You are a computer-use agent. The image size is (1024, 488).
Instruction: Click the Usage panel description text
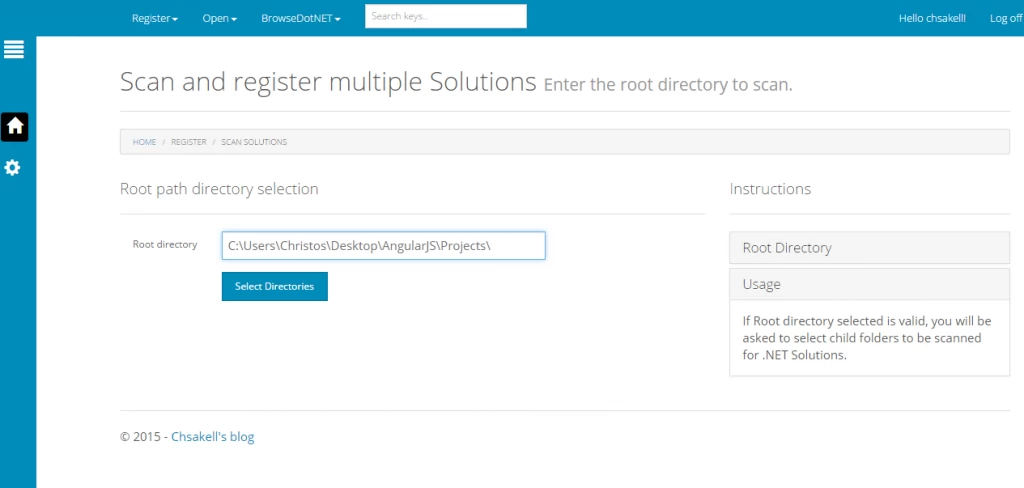click(x=866, y=338)
